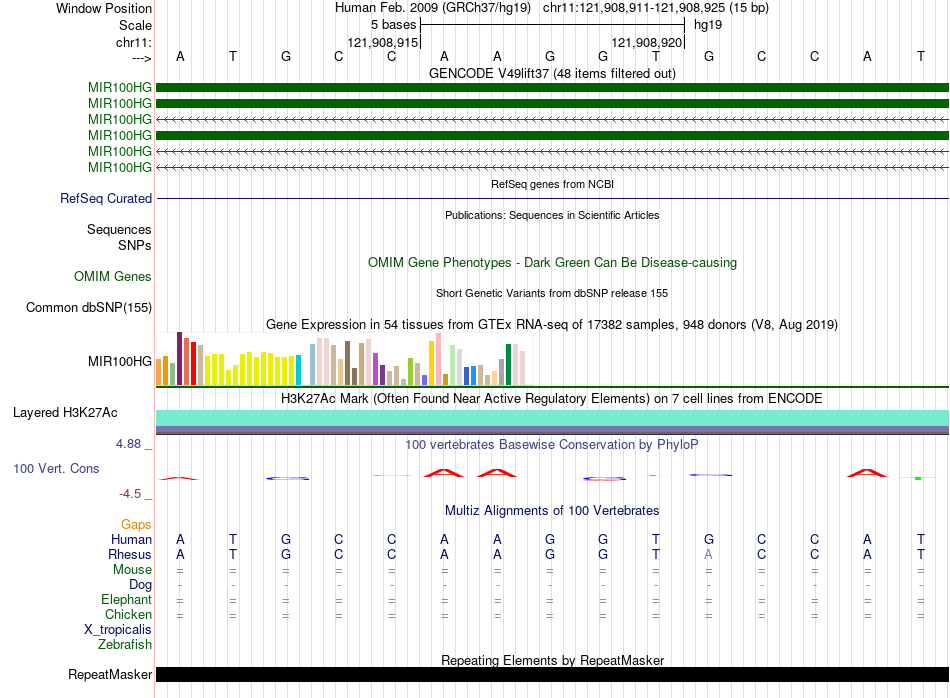Open the RefSeq genes from NCBI title
The image size is (950, 698).
tap(552, 184)
